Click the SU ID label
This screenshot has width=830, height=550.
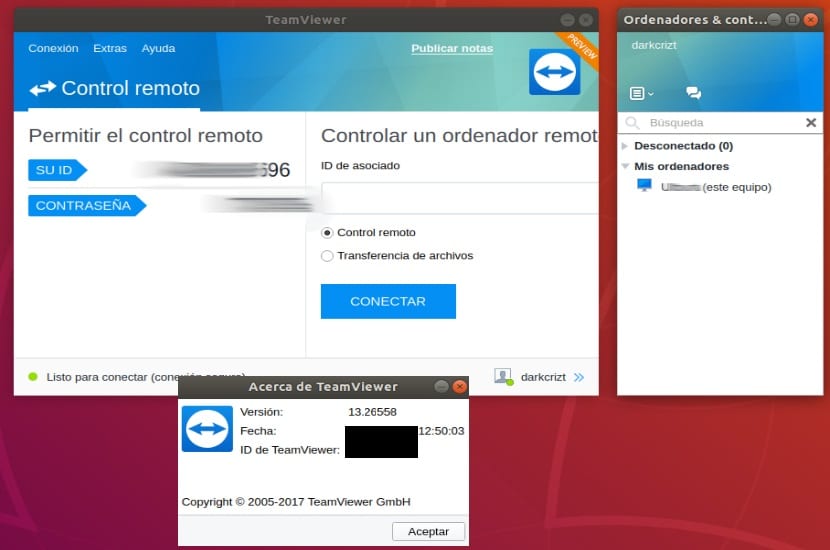coord(57,170)
